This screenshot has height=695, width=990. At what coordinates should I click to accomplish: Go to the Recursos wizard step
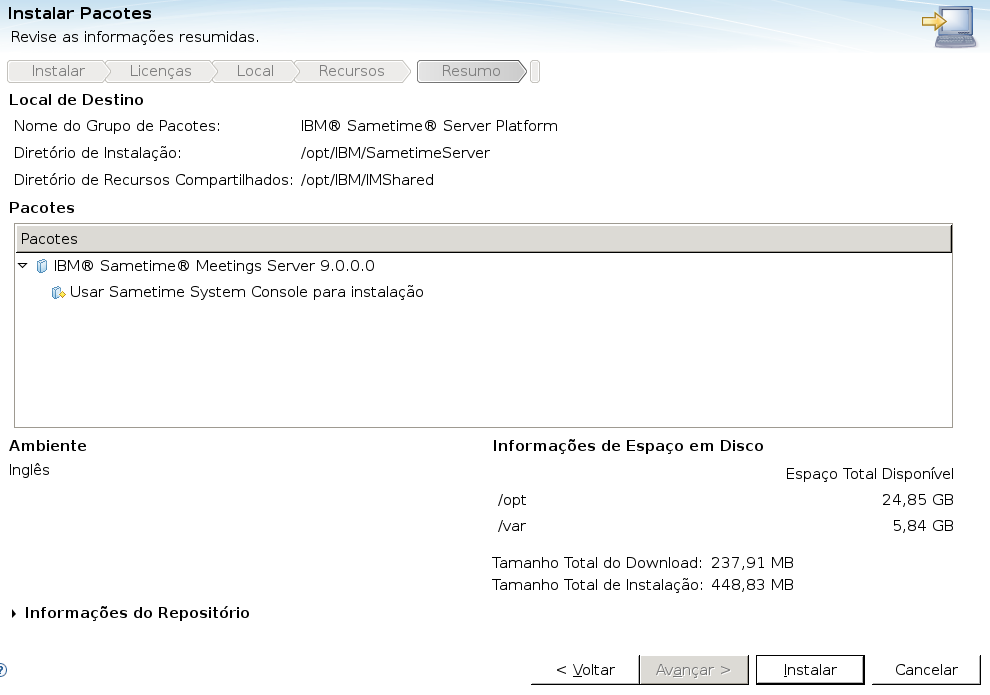[351, 71]
